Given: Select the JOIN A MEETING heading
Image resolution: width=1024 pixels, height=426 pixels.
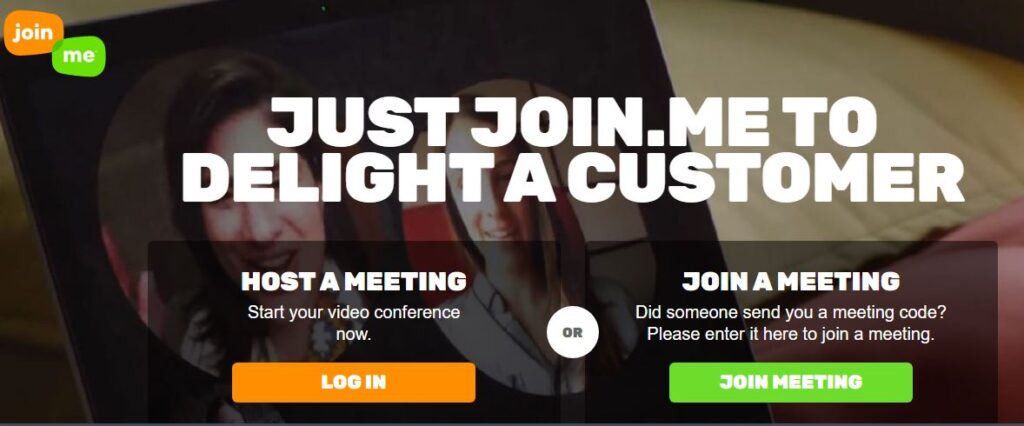Looking at the screenshot, I should click(x=790, y=281).
